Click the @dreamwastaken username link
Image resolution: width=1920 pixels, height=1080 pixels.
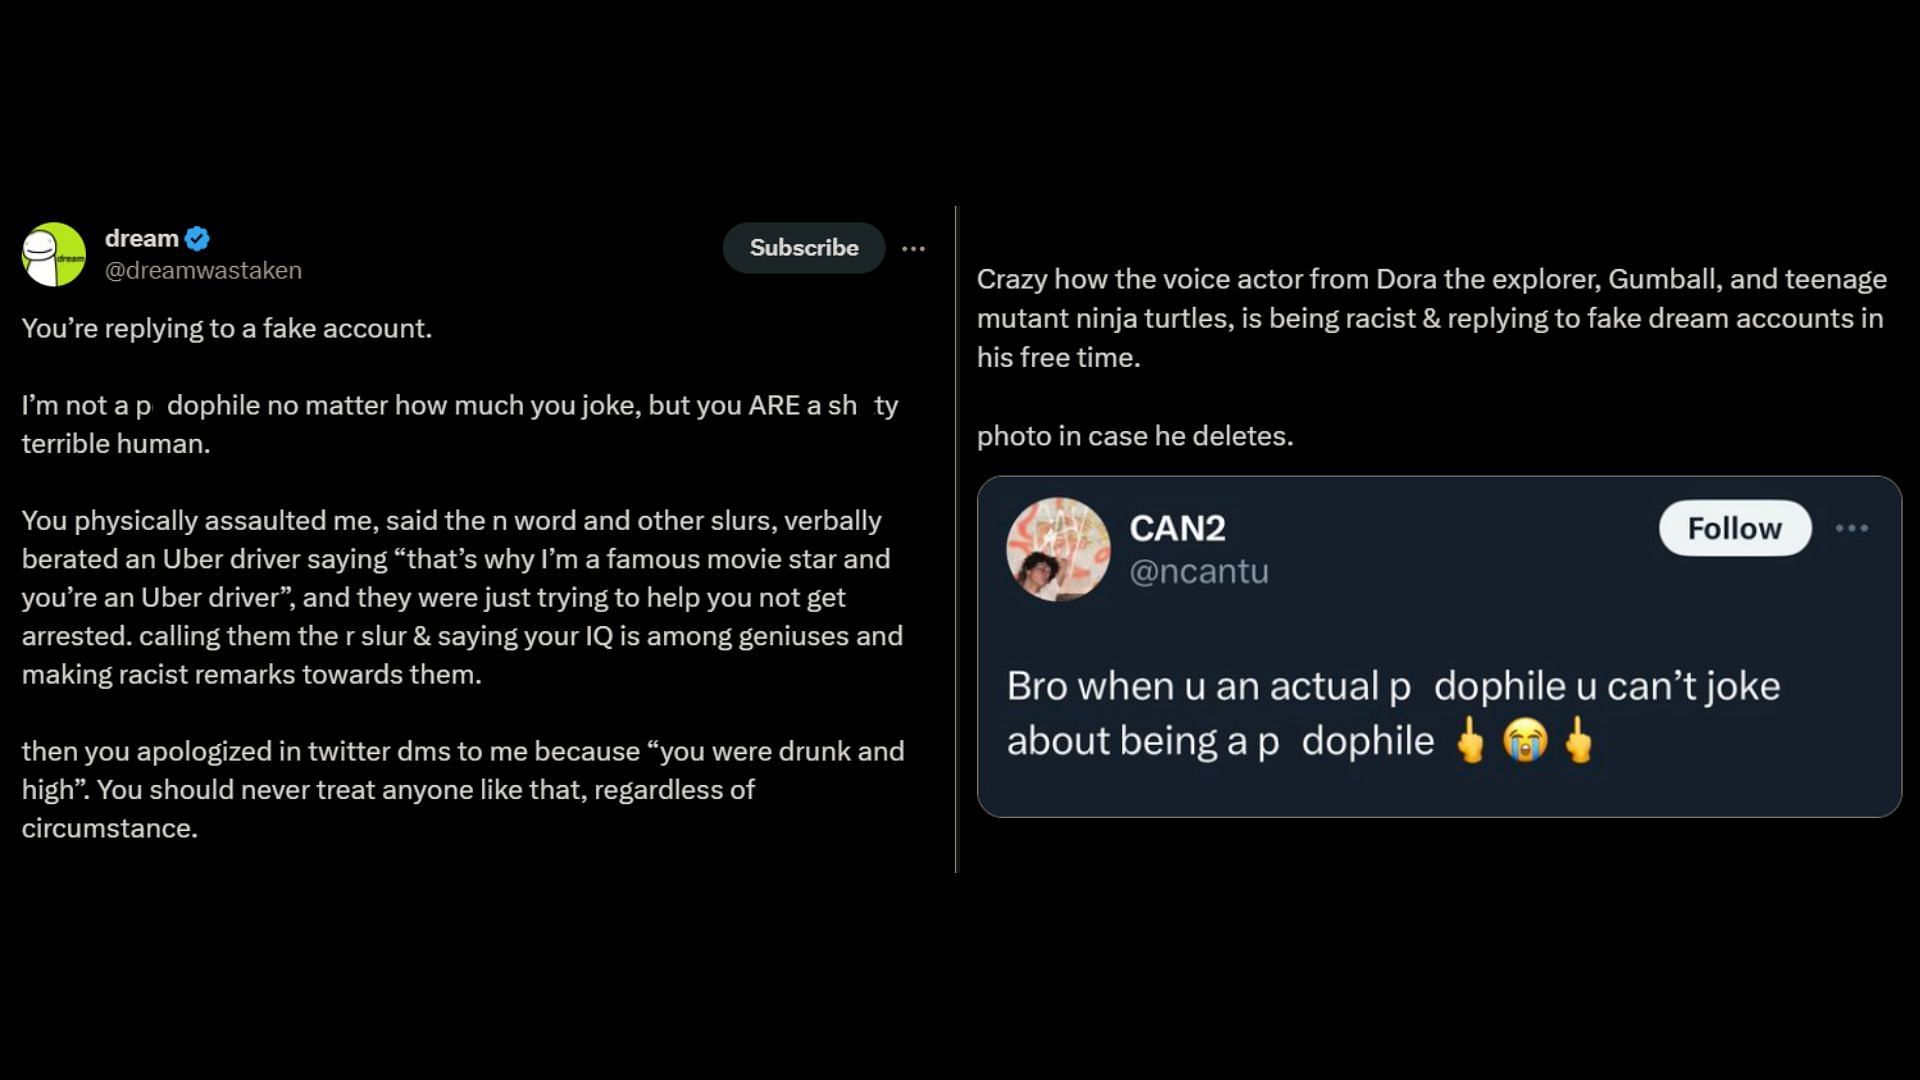(203, 270)
